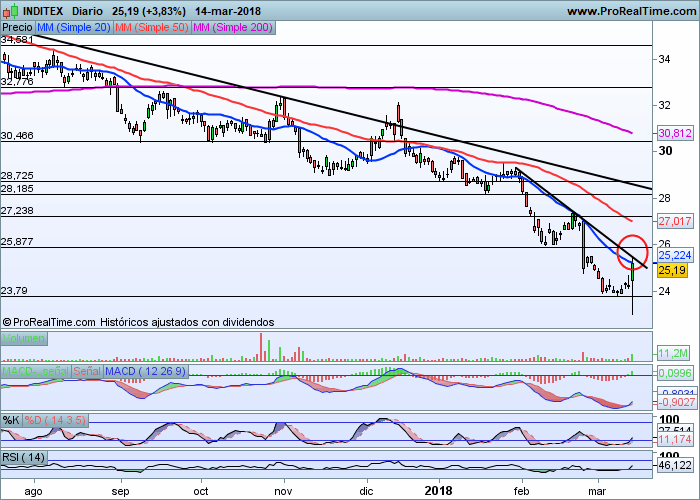Click the 25,19 (+3,83%) price change text
700x500 pixels.
[149, 11]
